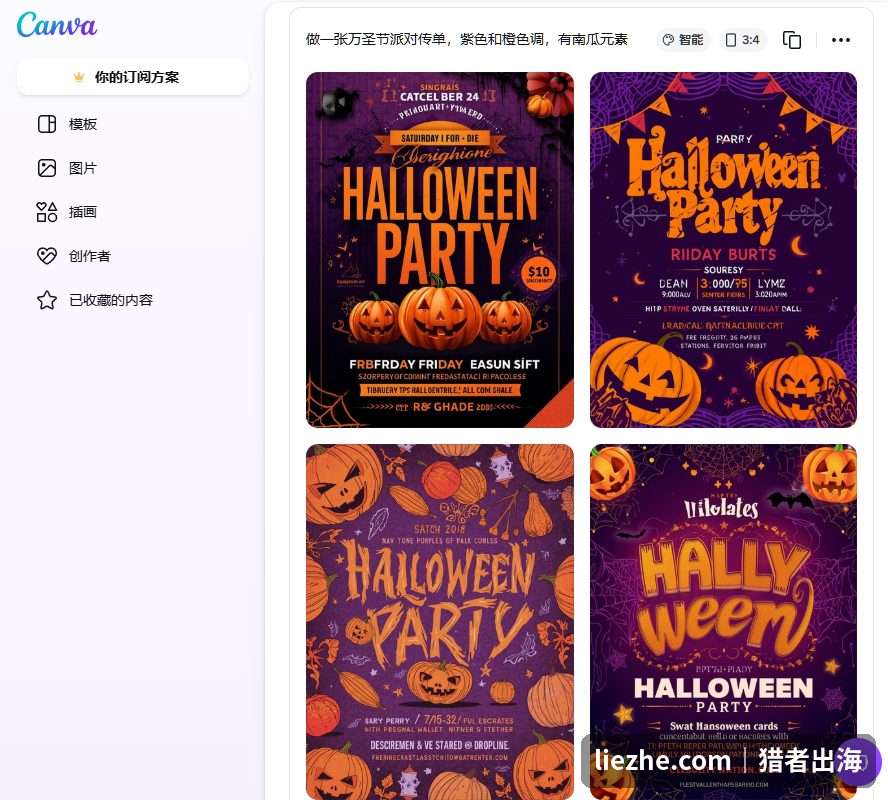The height and width of the screenshot is (800, 888).
Task: Click the 图片 image icon
Action: (47, 168)
